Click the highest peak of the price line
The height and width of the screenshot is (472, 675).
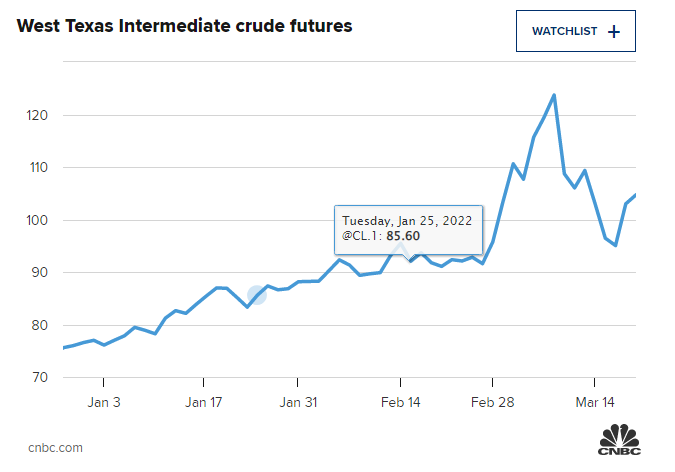pyautogui.click(x=554, y=96)
